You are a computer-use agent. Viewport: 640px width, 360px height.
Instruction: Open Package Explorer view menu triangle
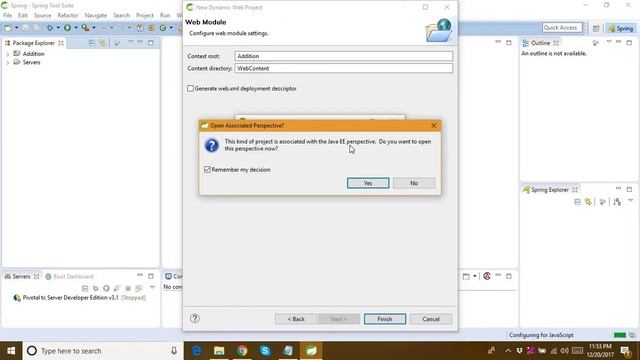pyautogui.click(x=131, y=42)
